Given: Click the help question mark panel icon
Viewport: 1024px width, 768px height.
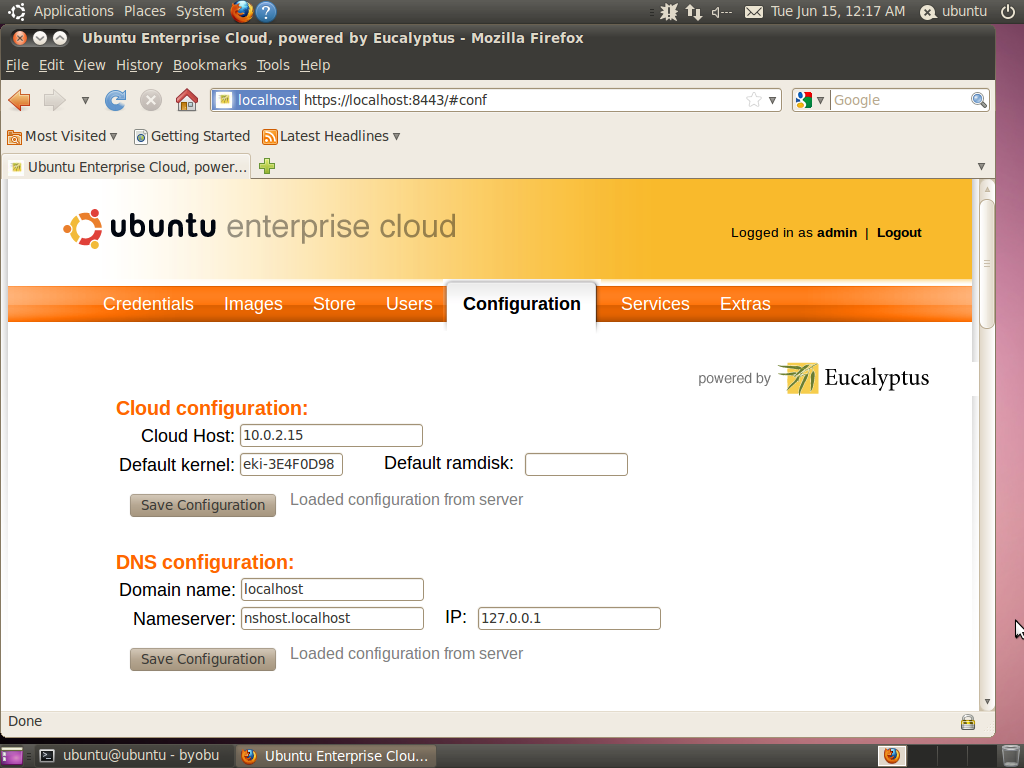Looking at the screenshot, I should coord(266,11).
